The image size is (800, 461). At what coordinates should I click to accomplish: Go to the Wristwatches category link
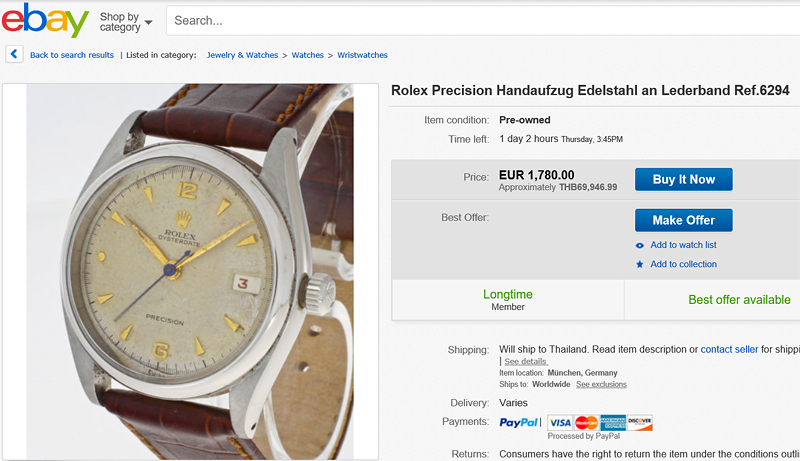(x=362, y=55)
